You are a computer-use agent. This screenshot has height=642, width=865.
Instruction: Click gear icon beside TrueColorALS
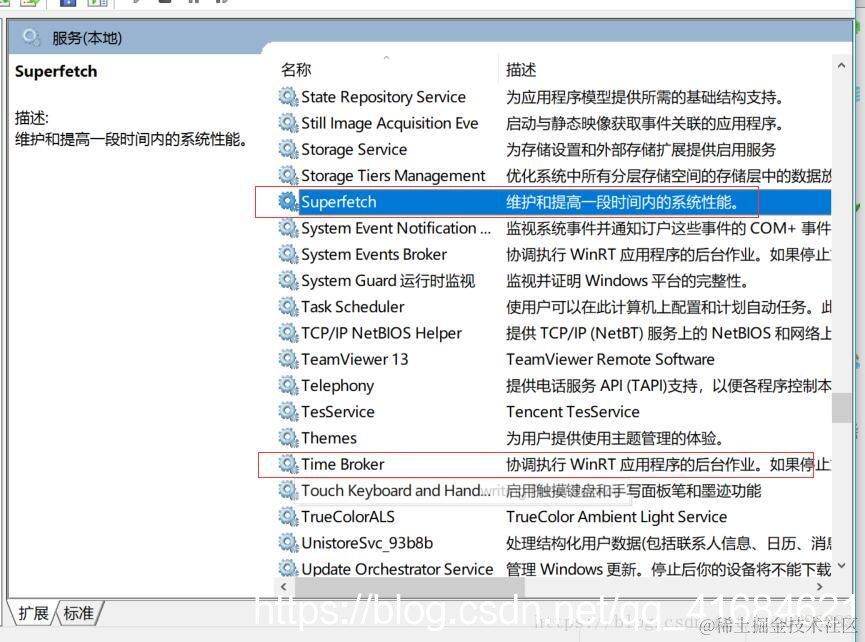(x=288, y=517)
